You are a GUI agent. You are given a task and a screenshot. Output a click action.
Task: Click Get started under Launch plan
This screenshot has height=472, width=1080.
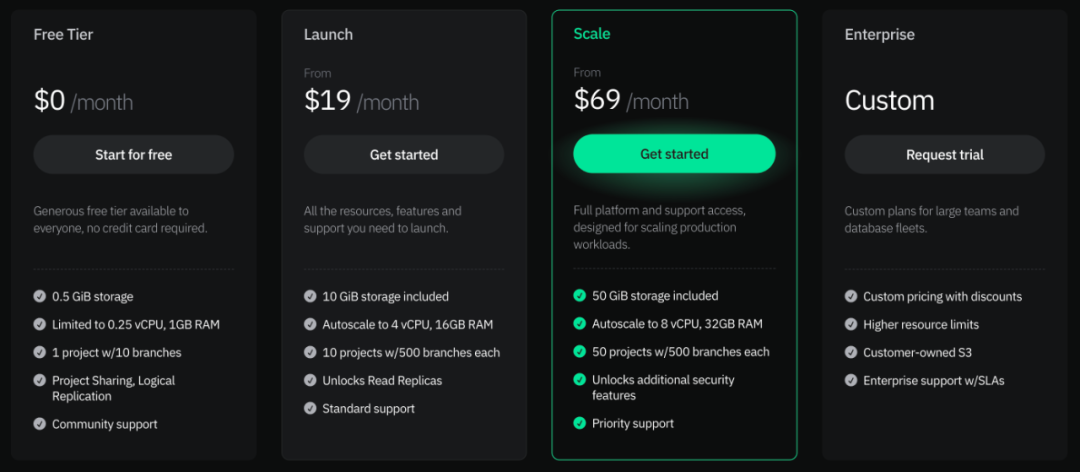tap(404, 155)
